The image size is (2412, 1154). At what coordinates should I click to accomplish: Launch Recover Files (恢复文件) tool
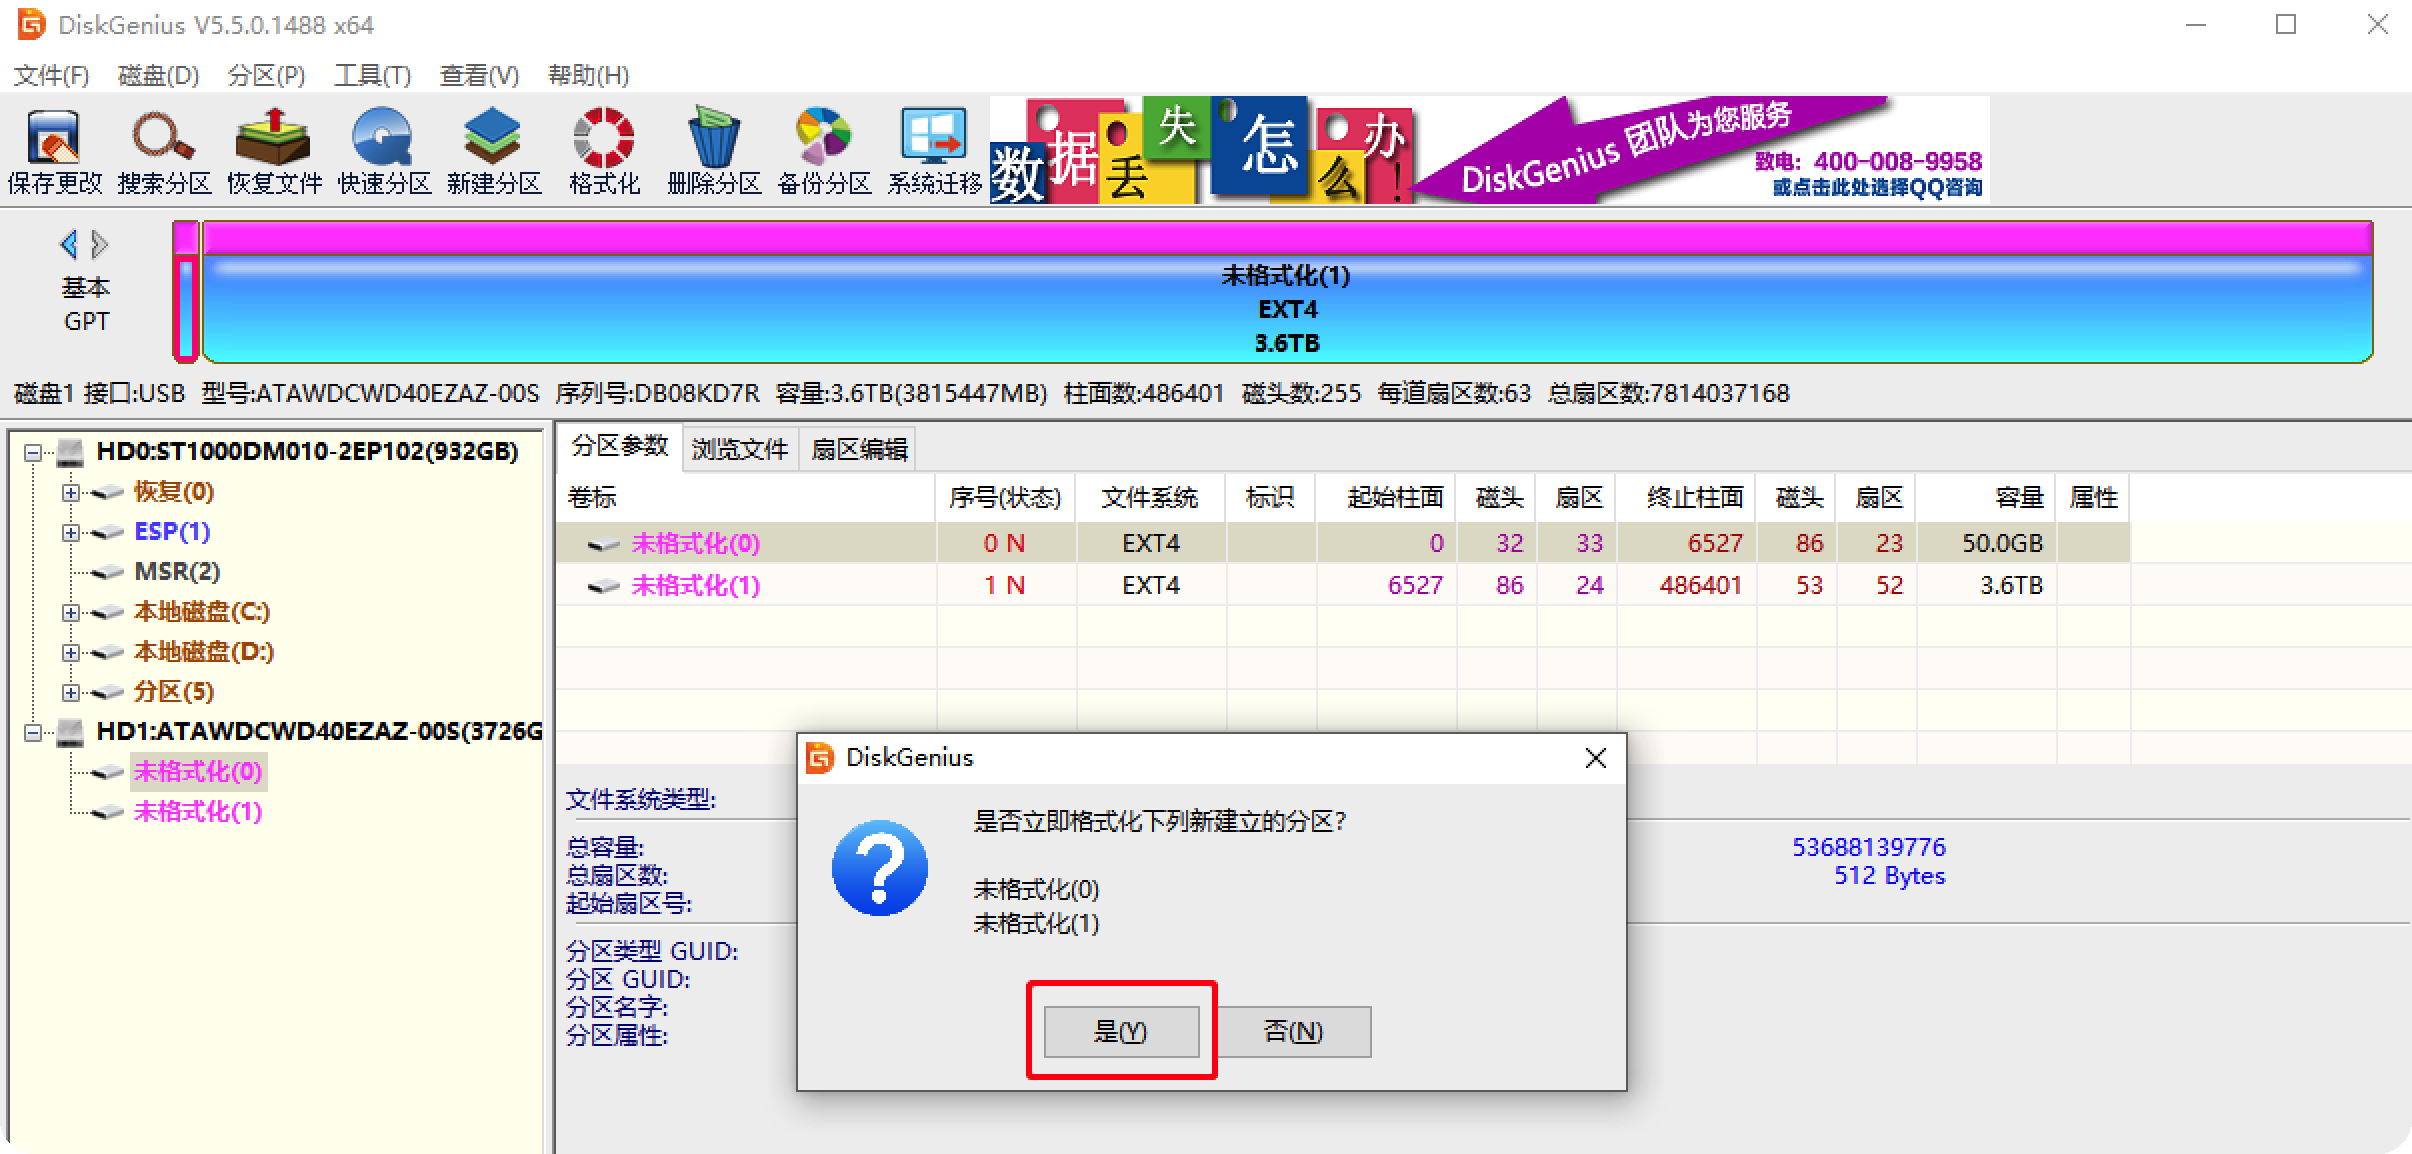(x=274, y=150)
